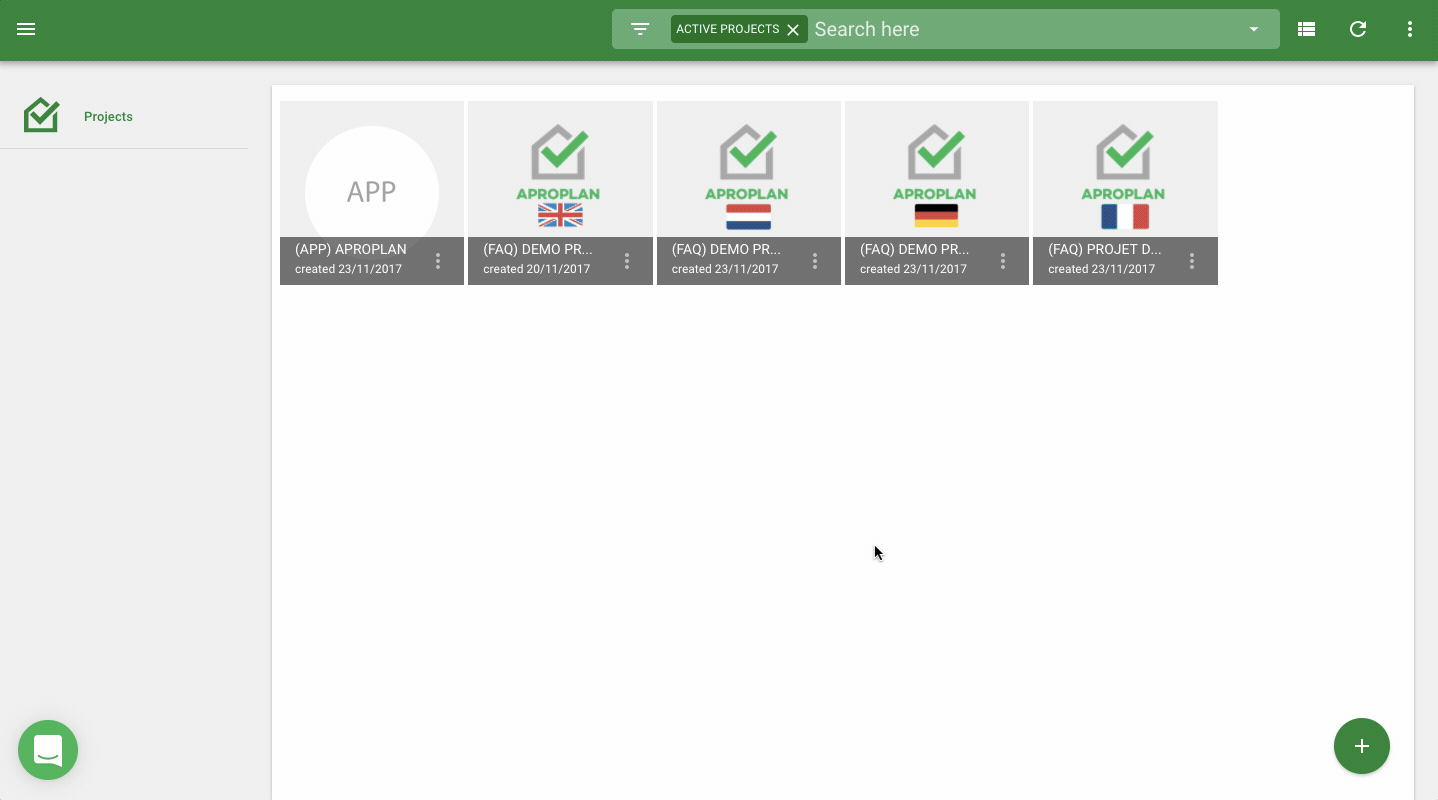Open the top-right more options menu
1438x800 pixels.
pos(1410,29)
